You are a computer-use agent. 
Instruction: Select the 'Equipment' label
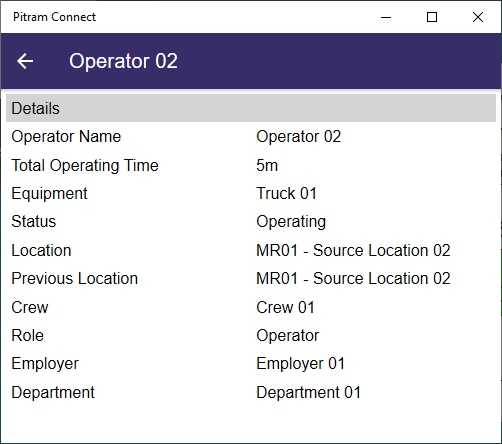click(x=49, y=194)
